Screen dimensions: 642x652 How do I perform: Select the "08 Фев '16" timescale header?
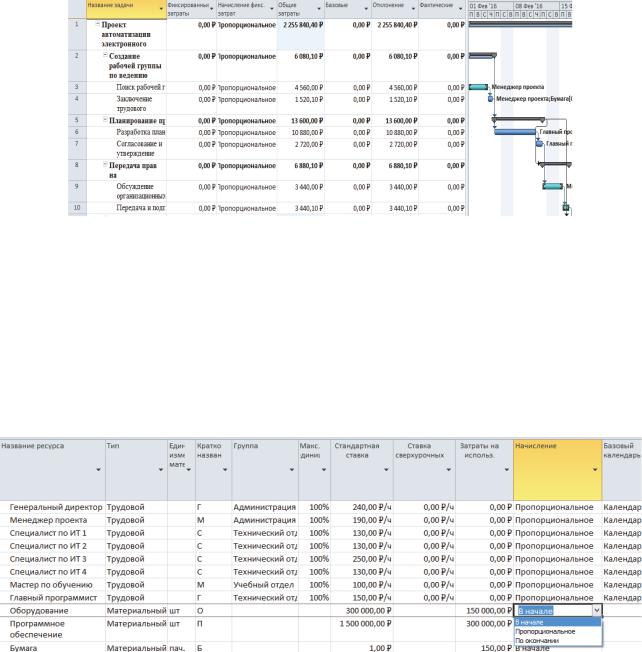537,6
